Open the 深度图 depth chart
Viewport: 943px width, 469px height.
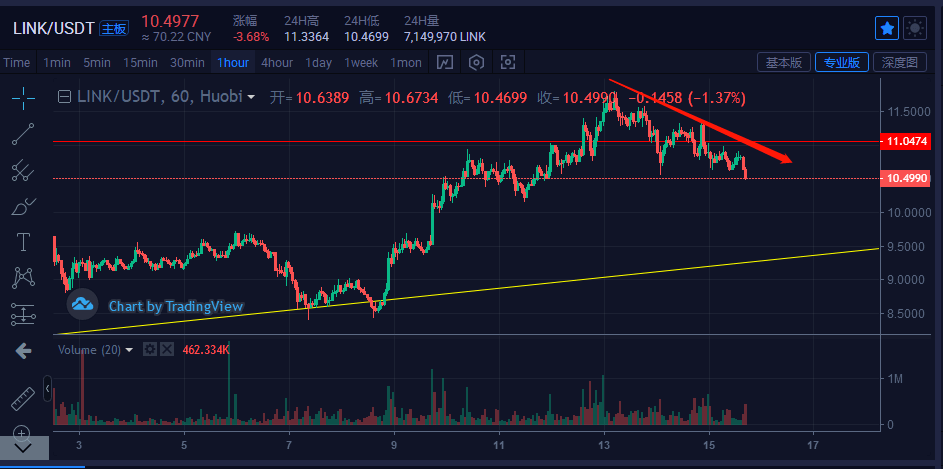coord(899,62)
